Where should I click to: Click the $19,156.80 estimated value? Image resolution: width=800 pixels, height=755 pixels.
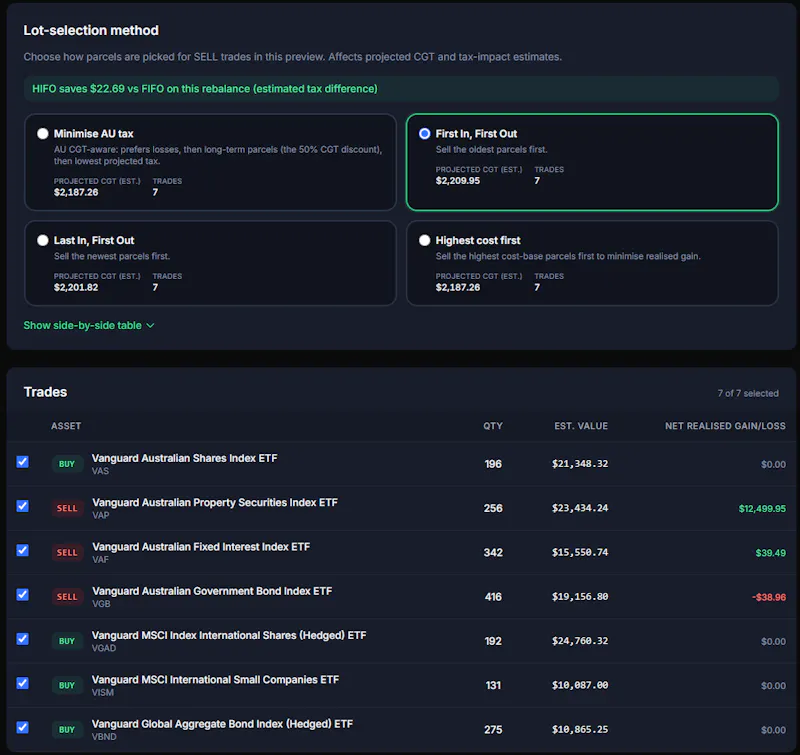(580, 597)
